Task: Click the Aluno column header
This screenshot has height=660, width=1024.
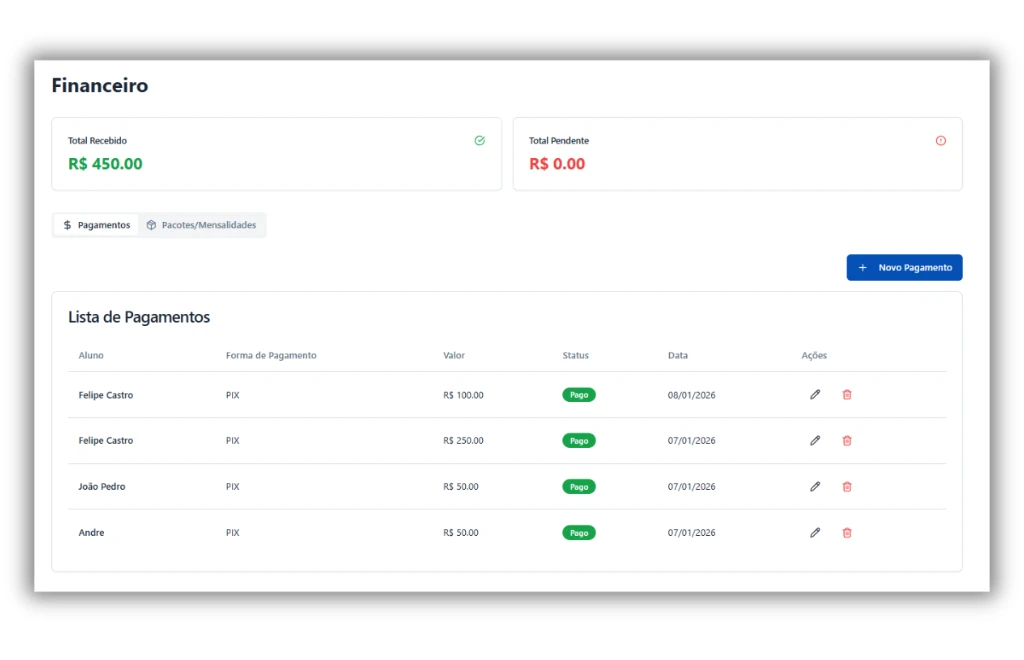Action: pos(91,356)
